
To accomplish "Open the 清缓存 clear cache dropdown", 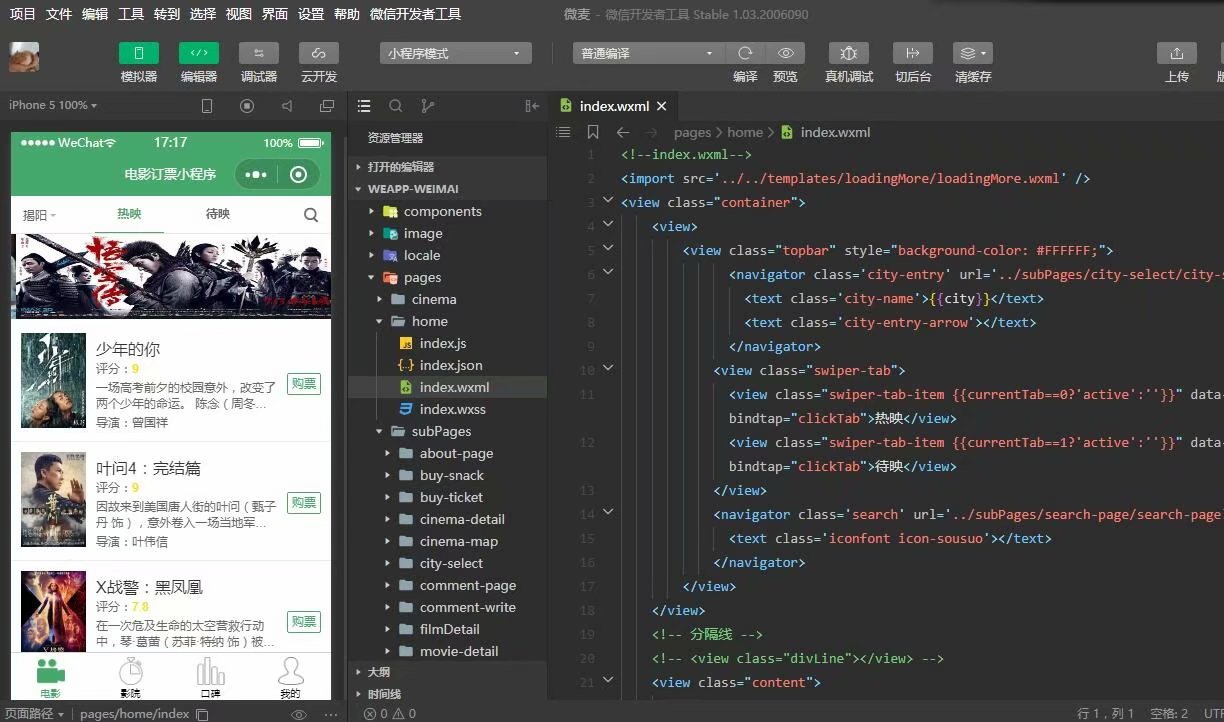I will (972, 53).
